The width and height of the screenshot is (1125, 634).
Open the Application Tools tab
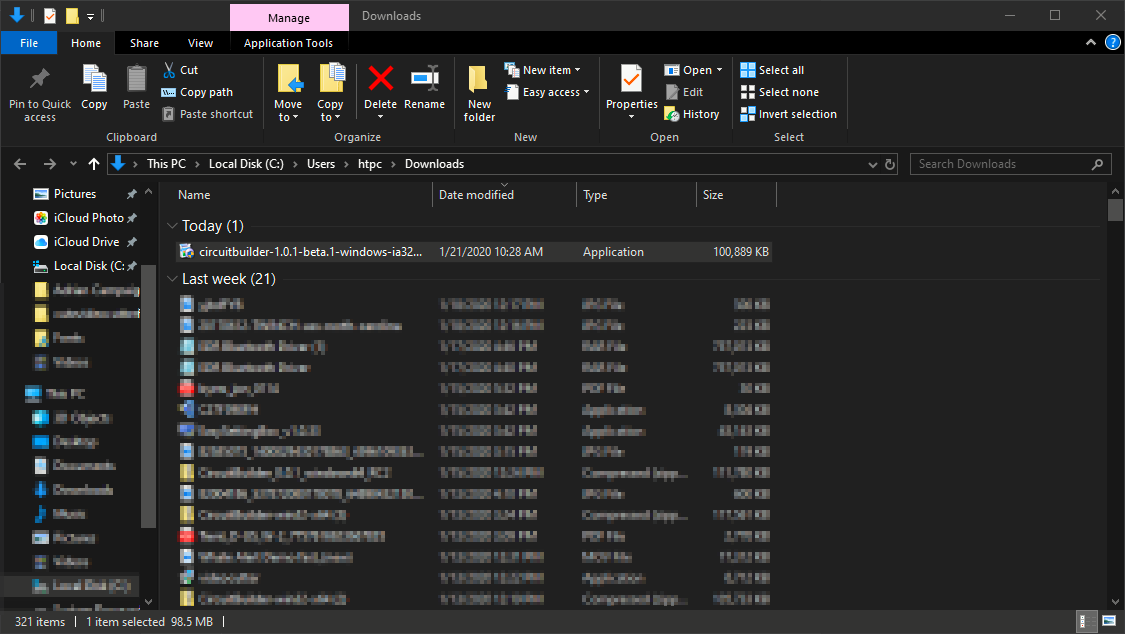[288, 43]
